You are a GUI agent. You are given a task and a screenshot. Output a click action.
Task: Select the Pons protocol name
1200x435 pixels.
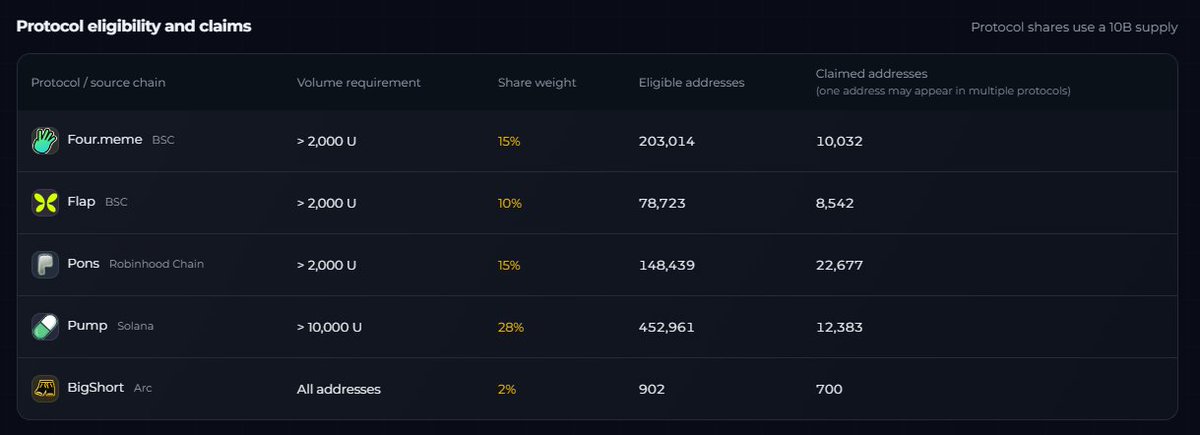tap(83, 264)
